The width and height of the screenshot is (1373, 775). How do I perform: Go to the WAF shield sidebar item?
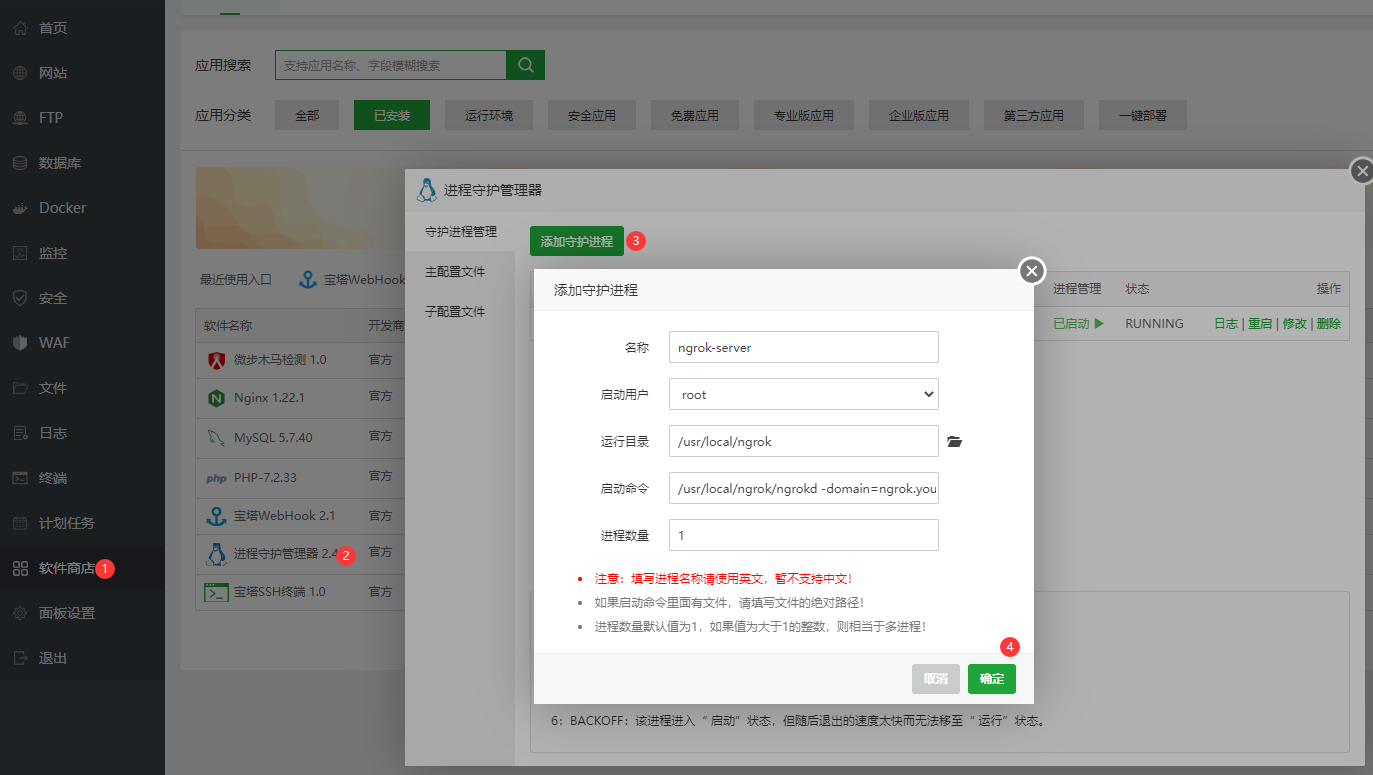click(54, 343)
